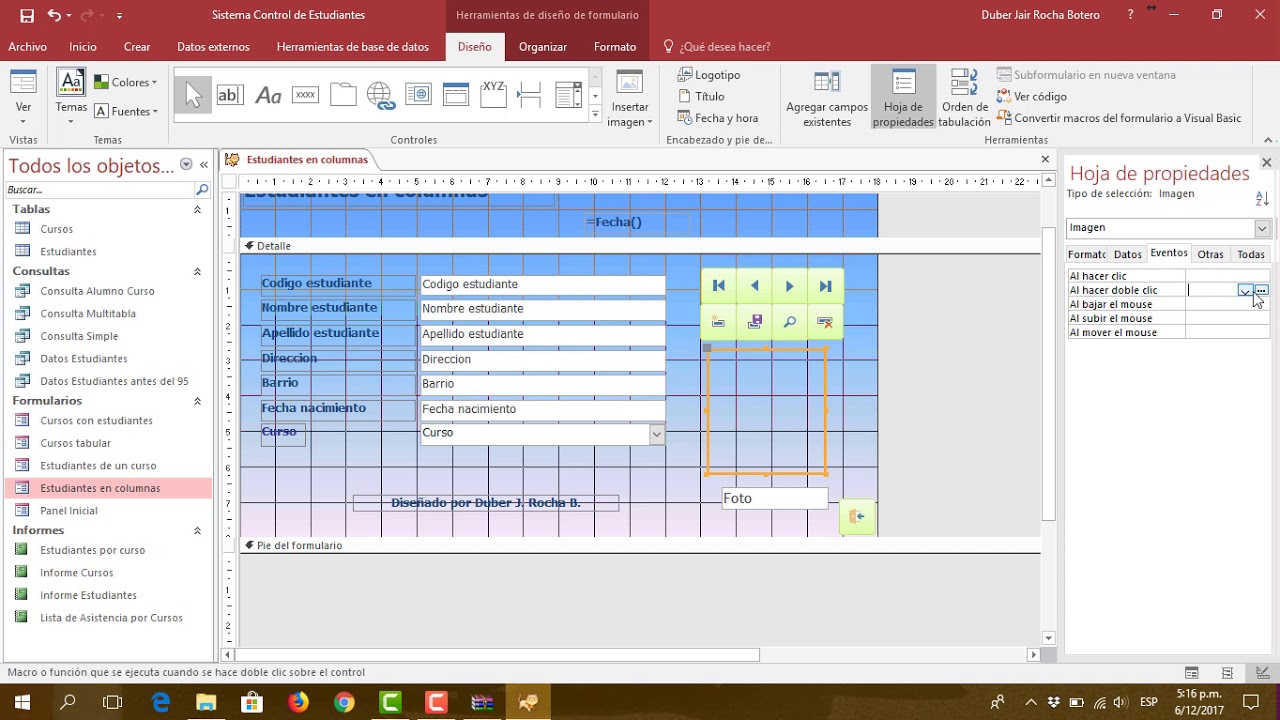Screen dimensions: 1280x720
Task: Pick the Button control (xxxx)
Action: point(305,95)
